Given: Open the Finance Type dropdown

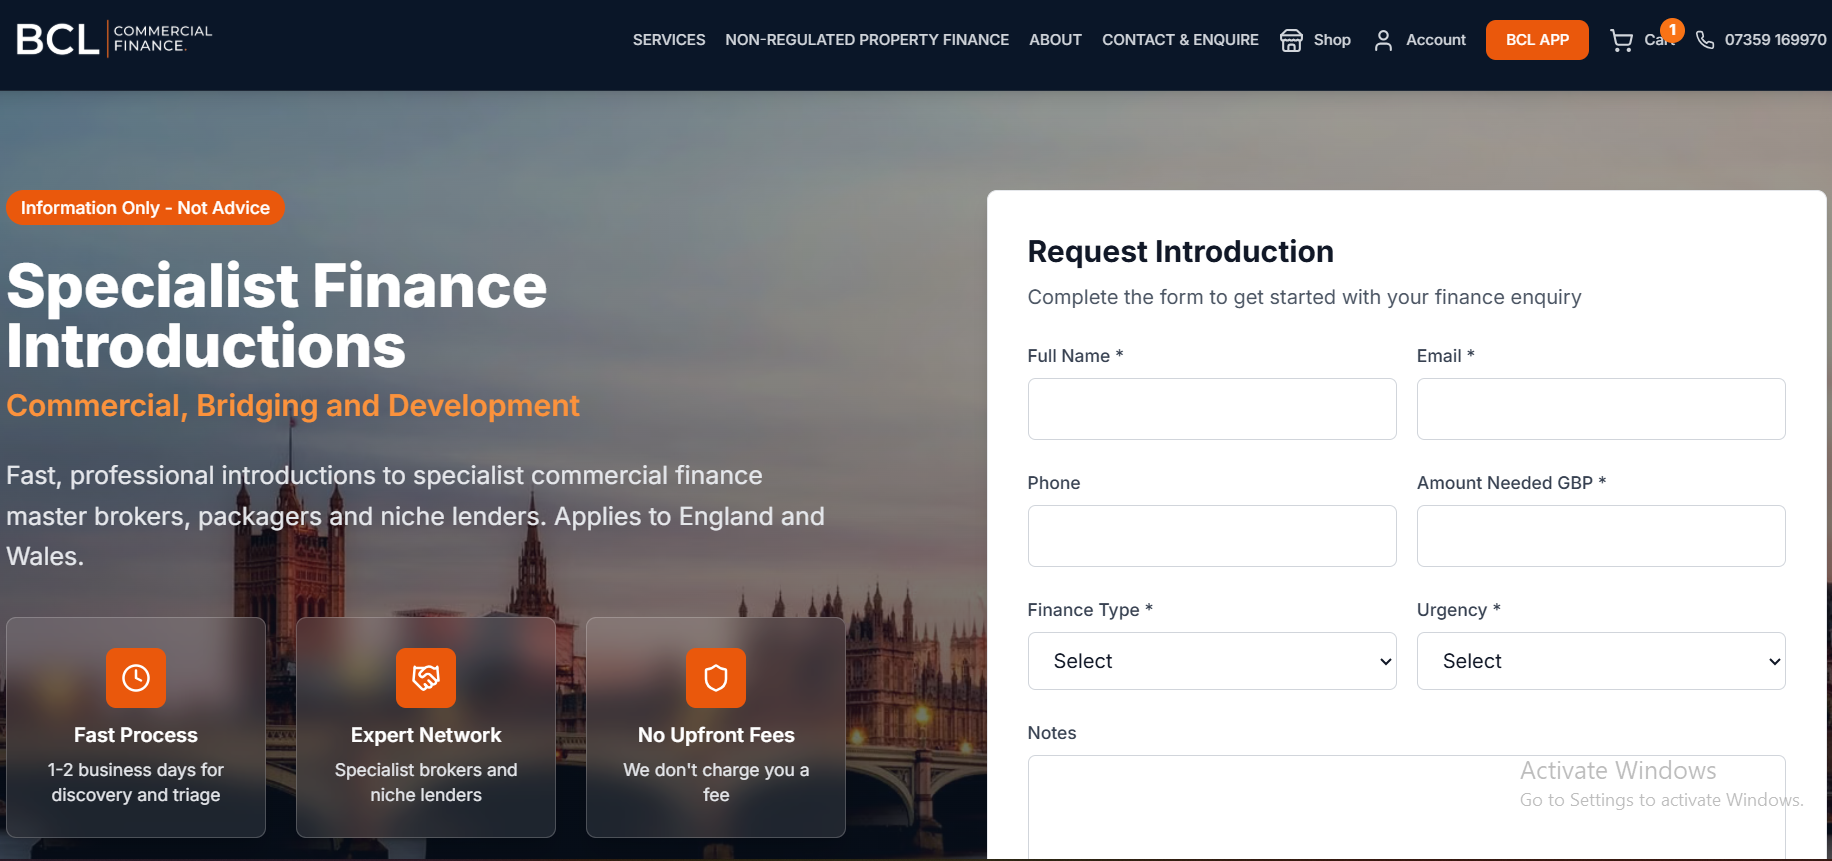Looking at the screenshot, I should [1212, 661].
